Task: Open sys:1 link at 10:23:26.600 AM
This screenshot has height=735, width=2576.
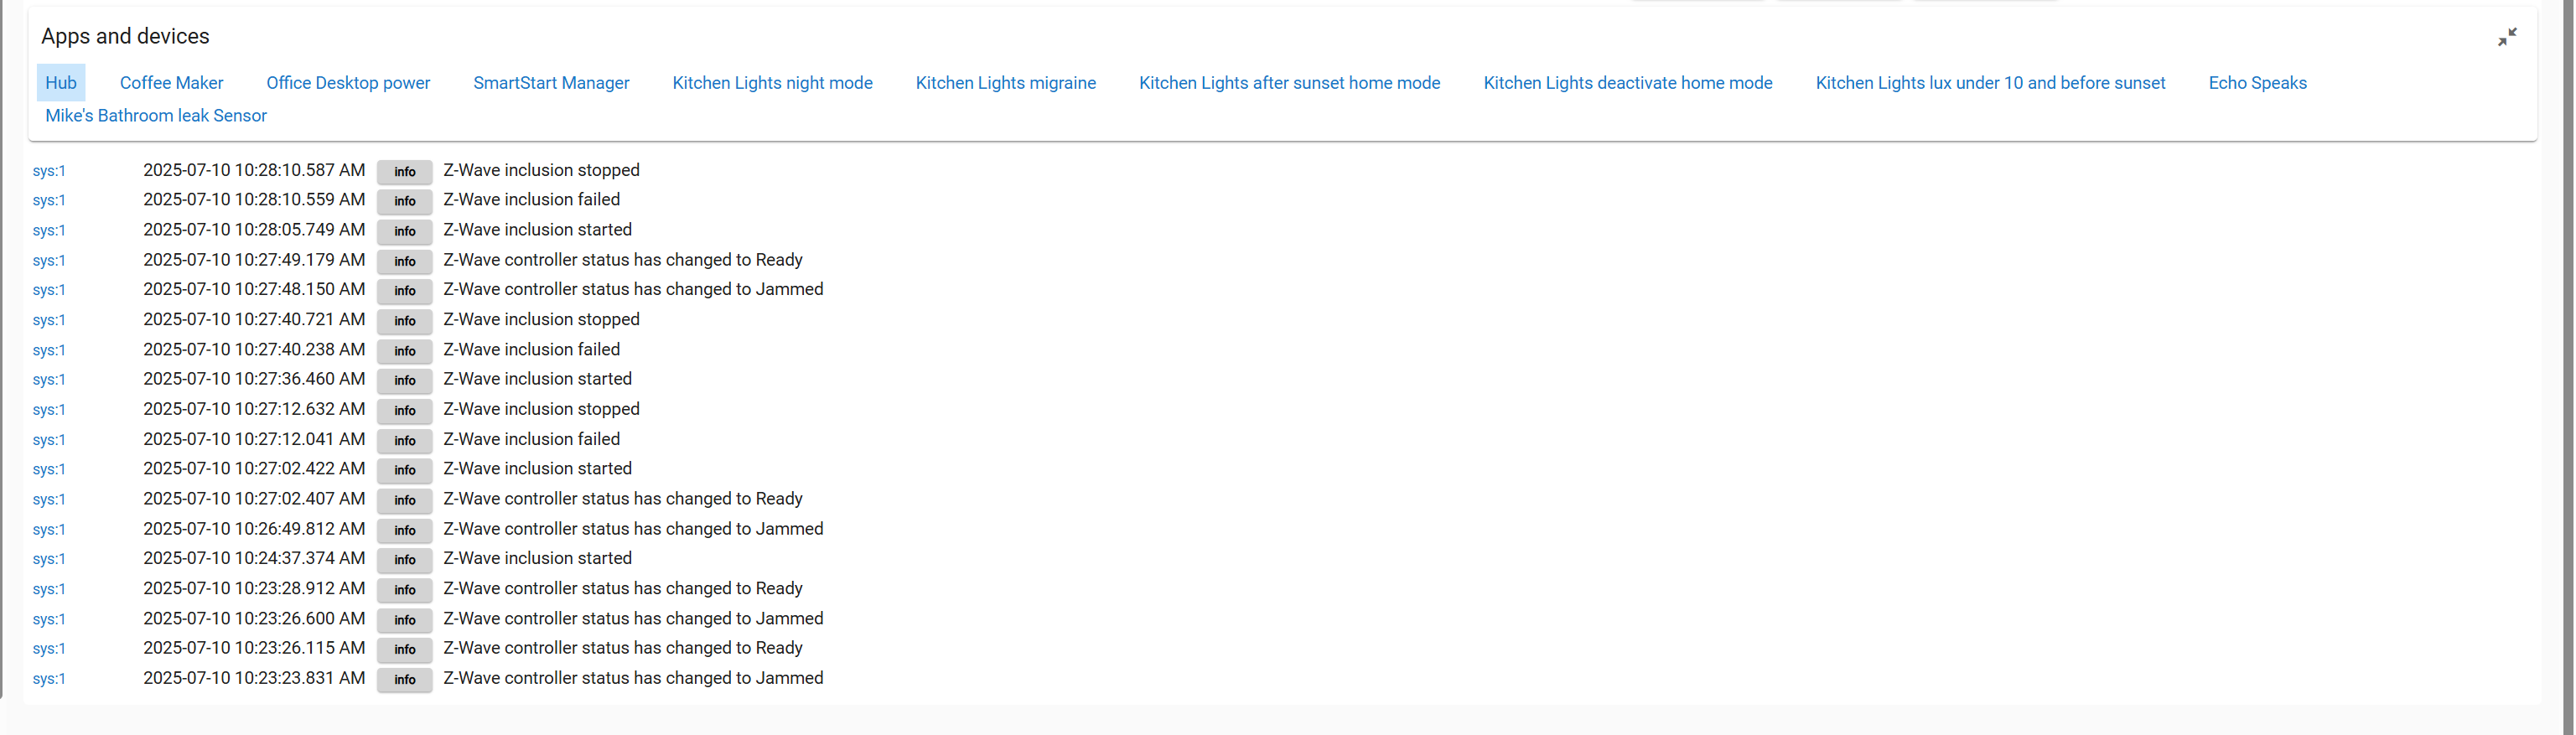Action: [x=49, y=619]
